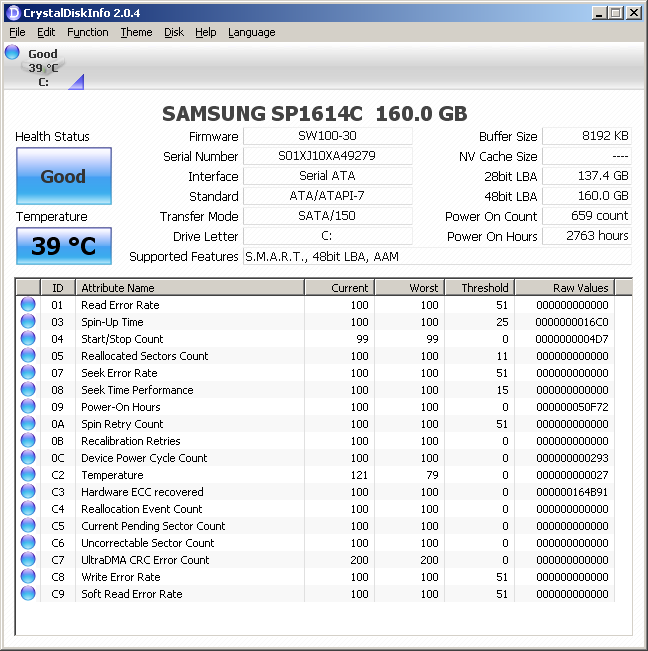
Task: Click the 659 count Power On Count value
Action: [x=587, y=216]
